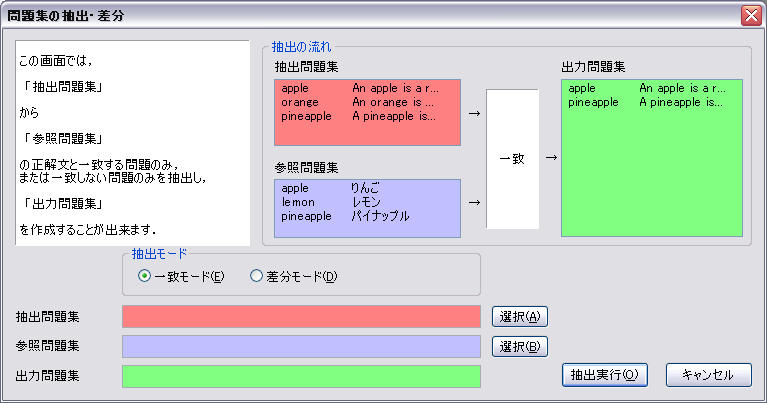The height and width of the screenshot is (403, 767).
Task: Switch to 差分モード(D) radio option
Action: tap(256, 276)
